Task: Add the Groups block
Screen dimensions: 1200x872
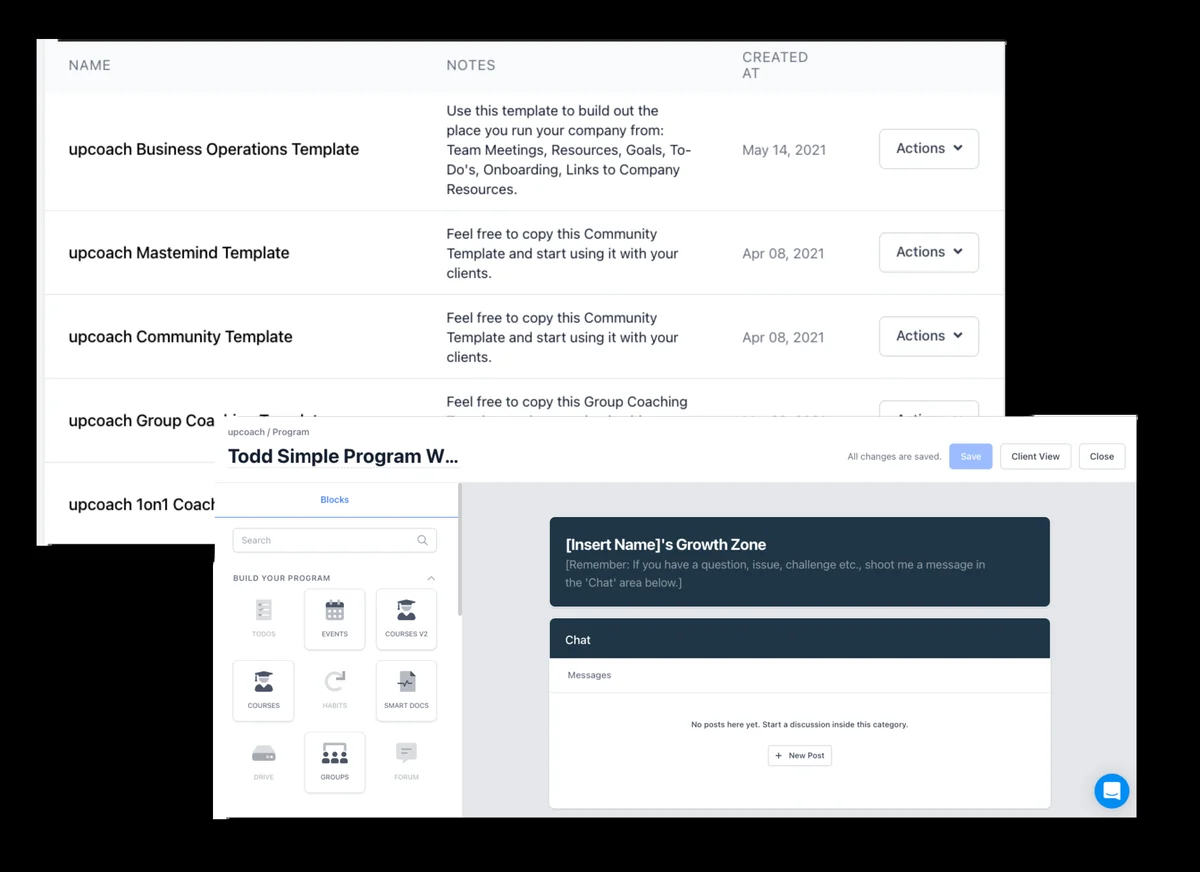Action: click(335, 762)
